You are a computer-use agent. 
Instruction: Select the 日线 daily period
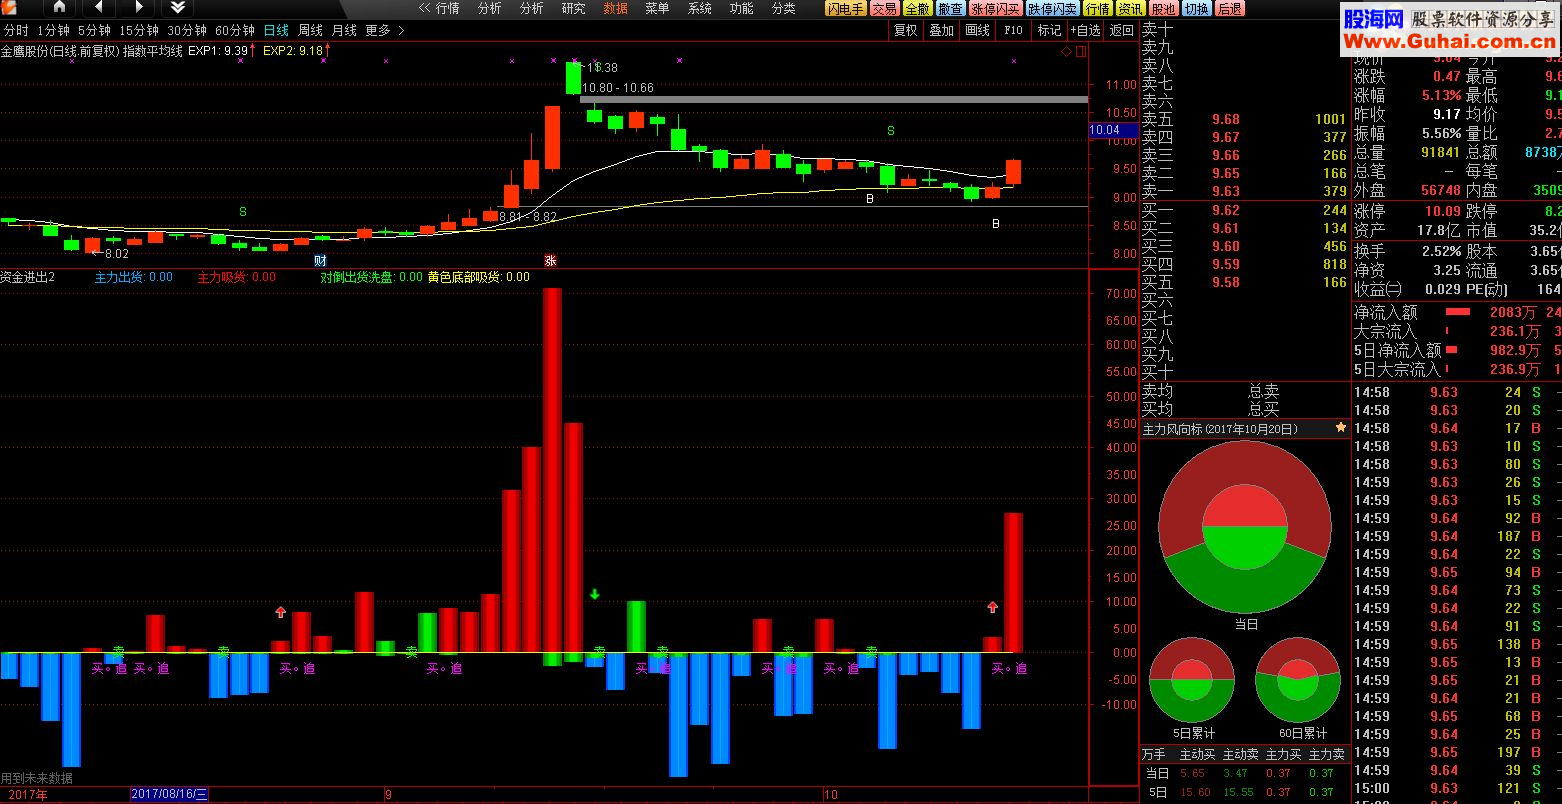pos(276,31)
